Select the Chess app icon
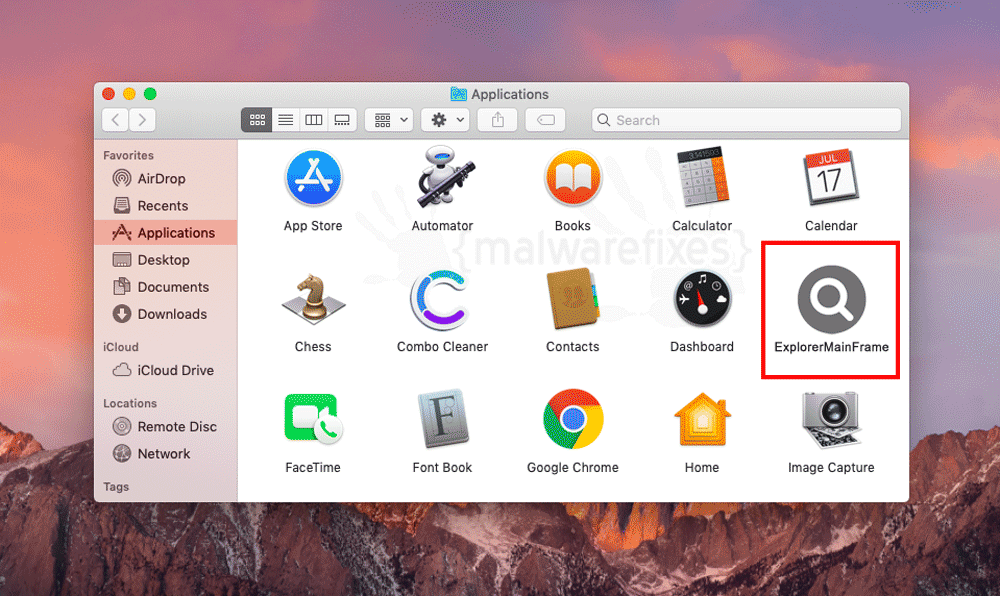The image size is (1000, 596). tap(313, 298)
